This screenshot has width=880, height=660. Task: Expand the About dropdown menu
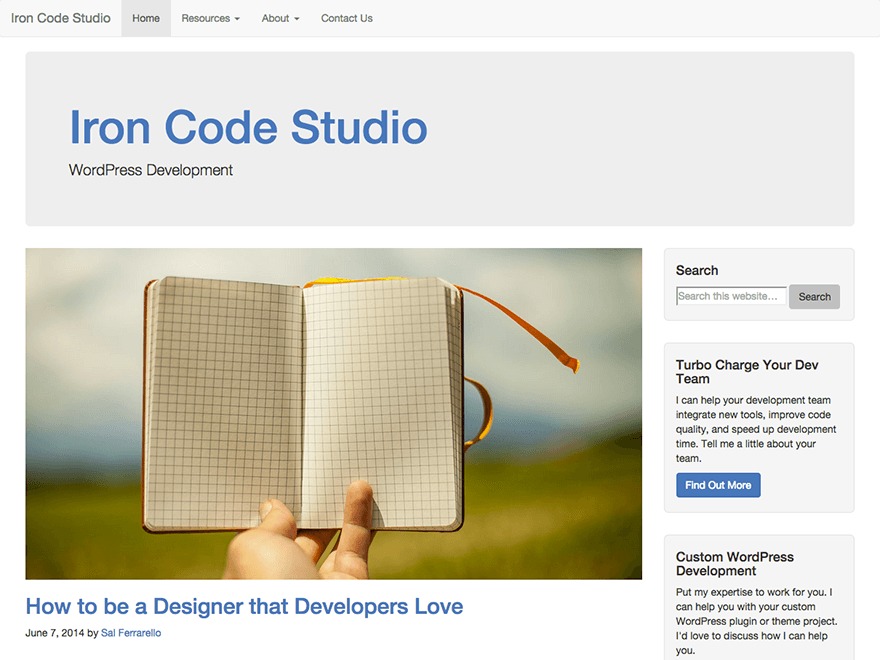pyautogui.click(x=280, y=19)
